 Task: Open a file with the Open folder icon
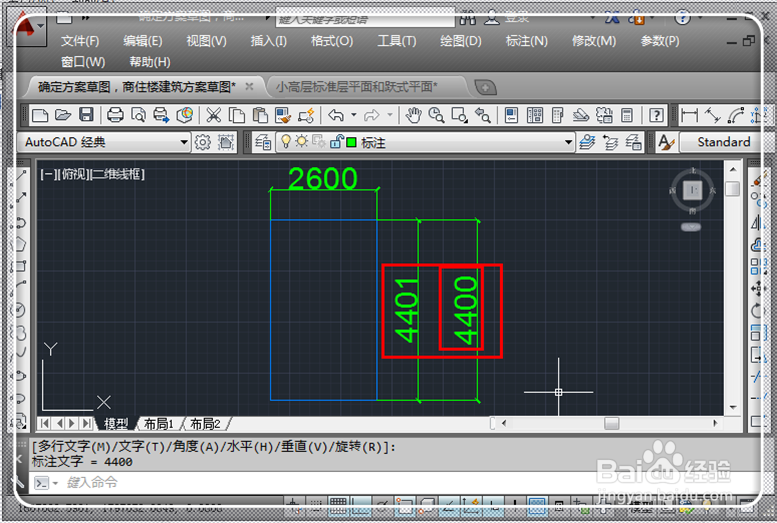click(63, 116)
